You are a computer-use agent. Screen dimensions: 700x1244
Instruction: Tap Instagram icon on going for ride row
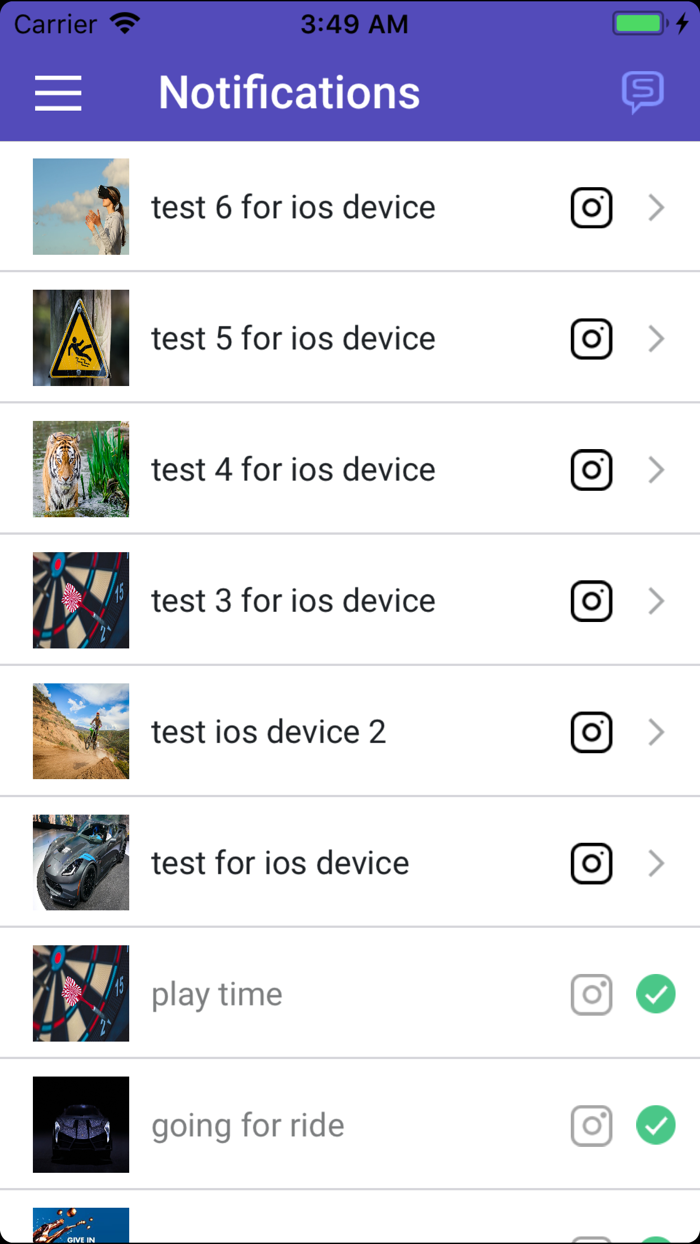click(x=591, y=1126)
